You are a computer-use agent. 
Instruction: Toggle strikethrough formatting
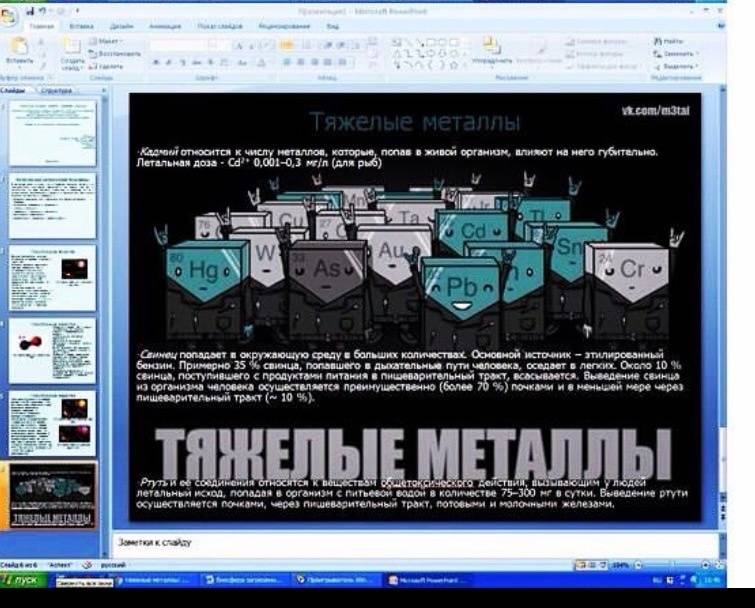[x=196, y=63]
